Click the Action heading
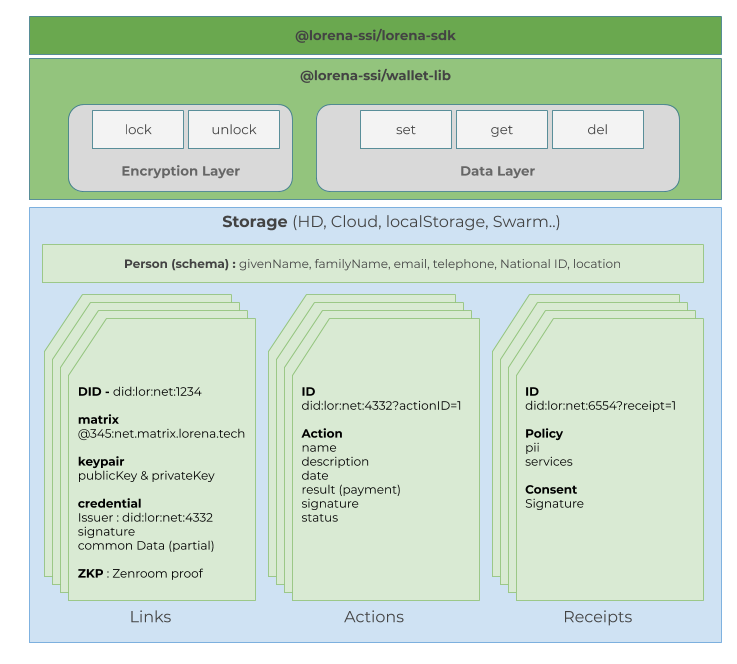 coord(322,433)
